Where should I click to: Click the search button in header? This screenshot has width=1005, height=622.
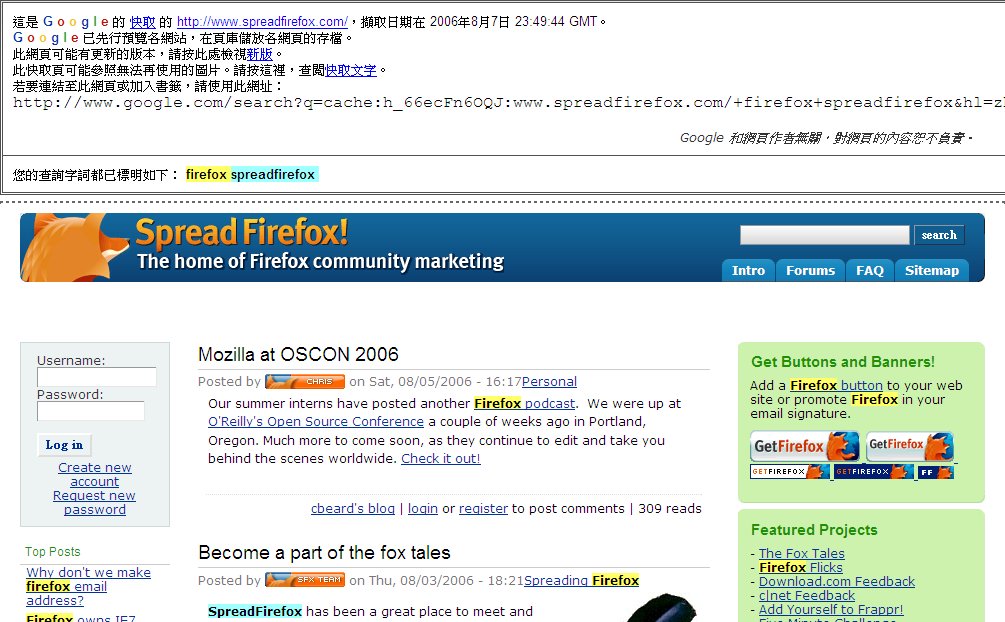[x=939, y=235]
